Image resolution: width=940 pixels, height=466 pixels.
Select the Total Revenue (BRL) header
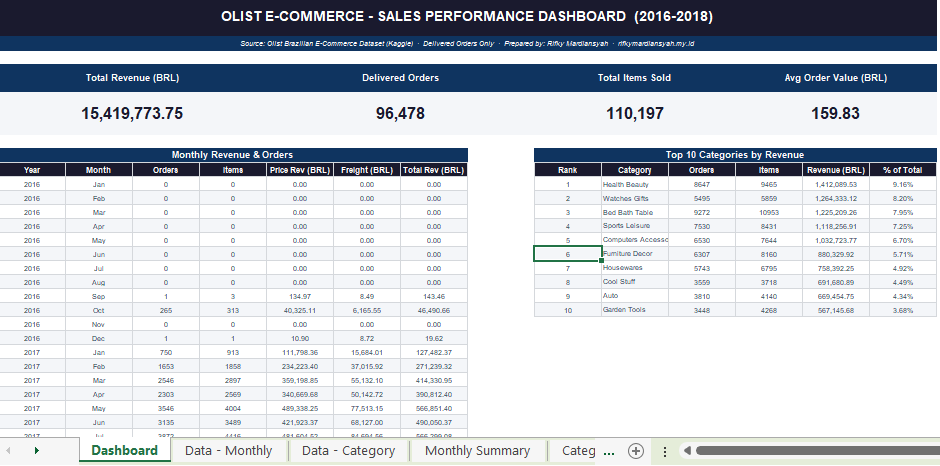click(x=132, y=78)
